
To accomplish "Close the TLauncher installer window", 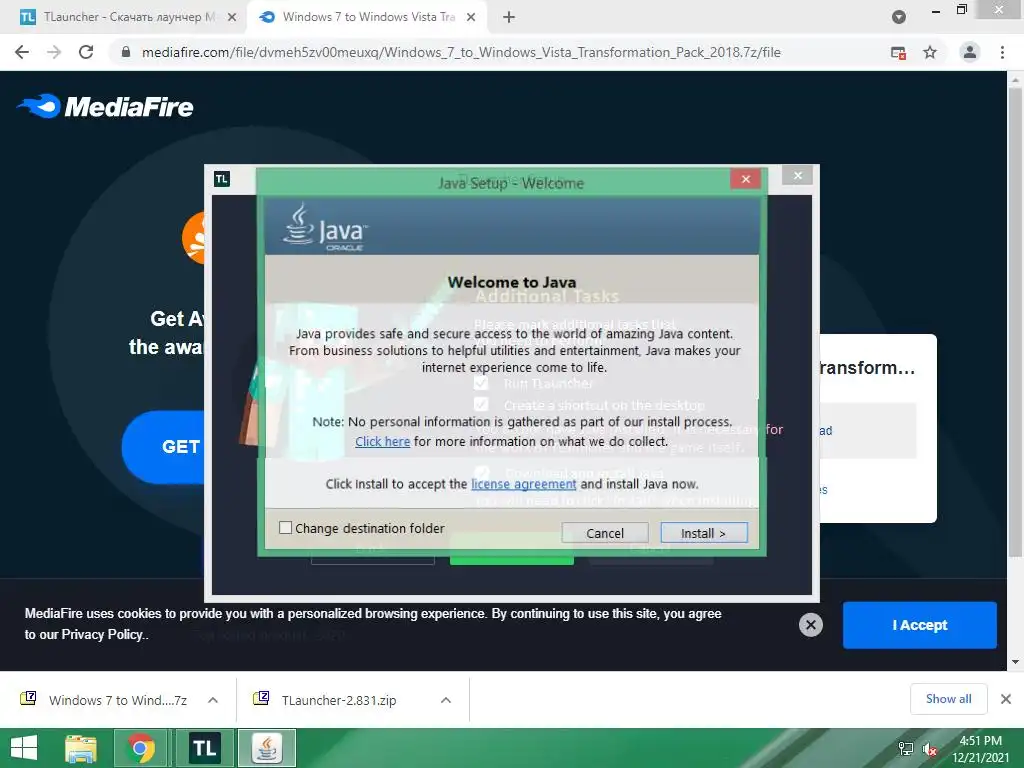I will pyautogui.click(x=797, y=175).
